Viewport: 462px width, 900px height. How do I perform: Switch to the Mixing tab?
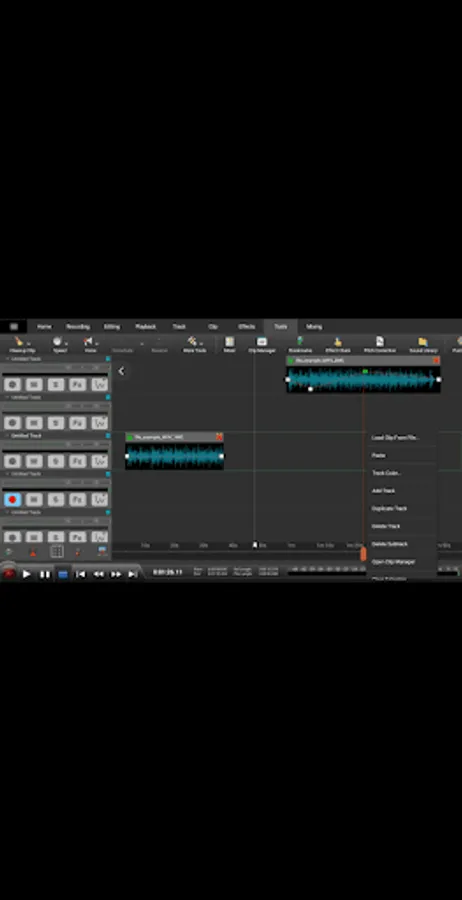(x=314, y=327)
